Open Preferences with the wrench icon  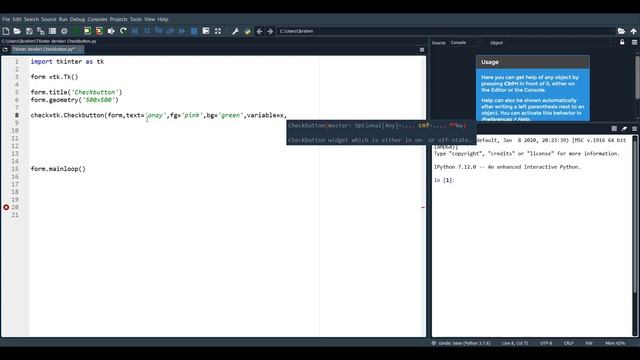(236, 31)
